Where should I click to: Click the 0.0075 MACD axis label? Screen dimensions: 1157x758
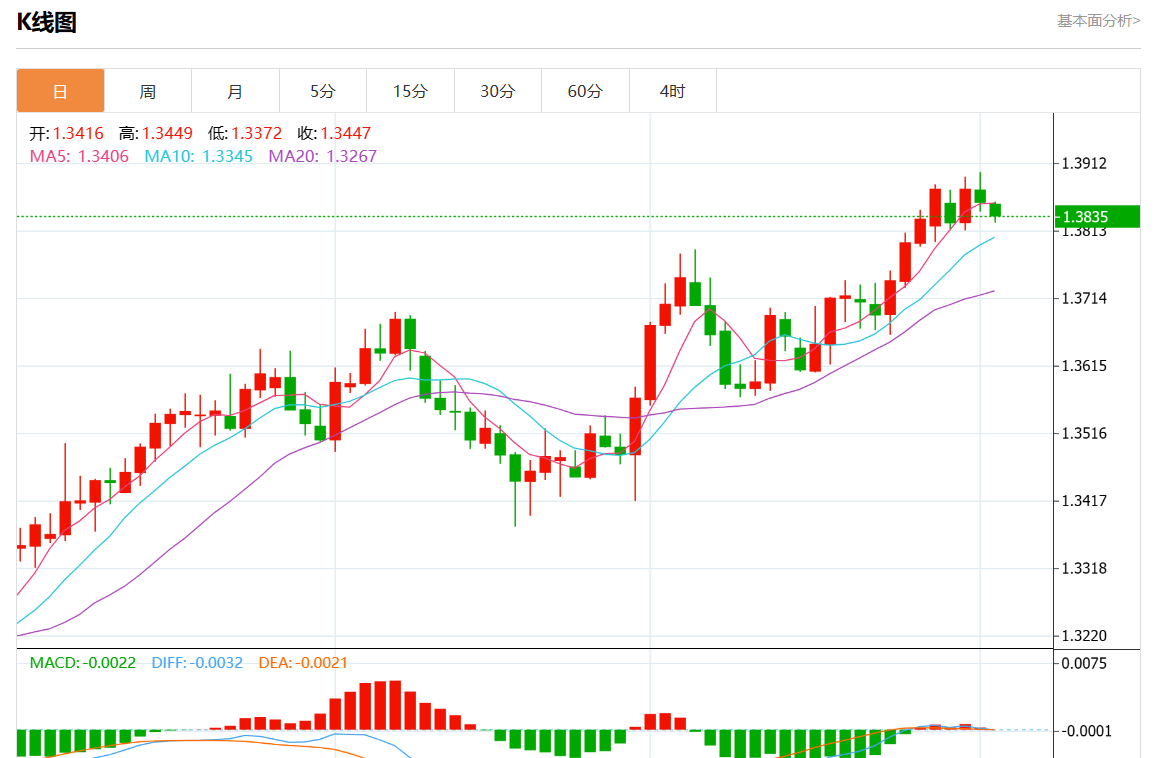coord(1084,664)
